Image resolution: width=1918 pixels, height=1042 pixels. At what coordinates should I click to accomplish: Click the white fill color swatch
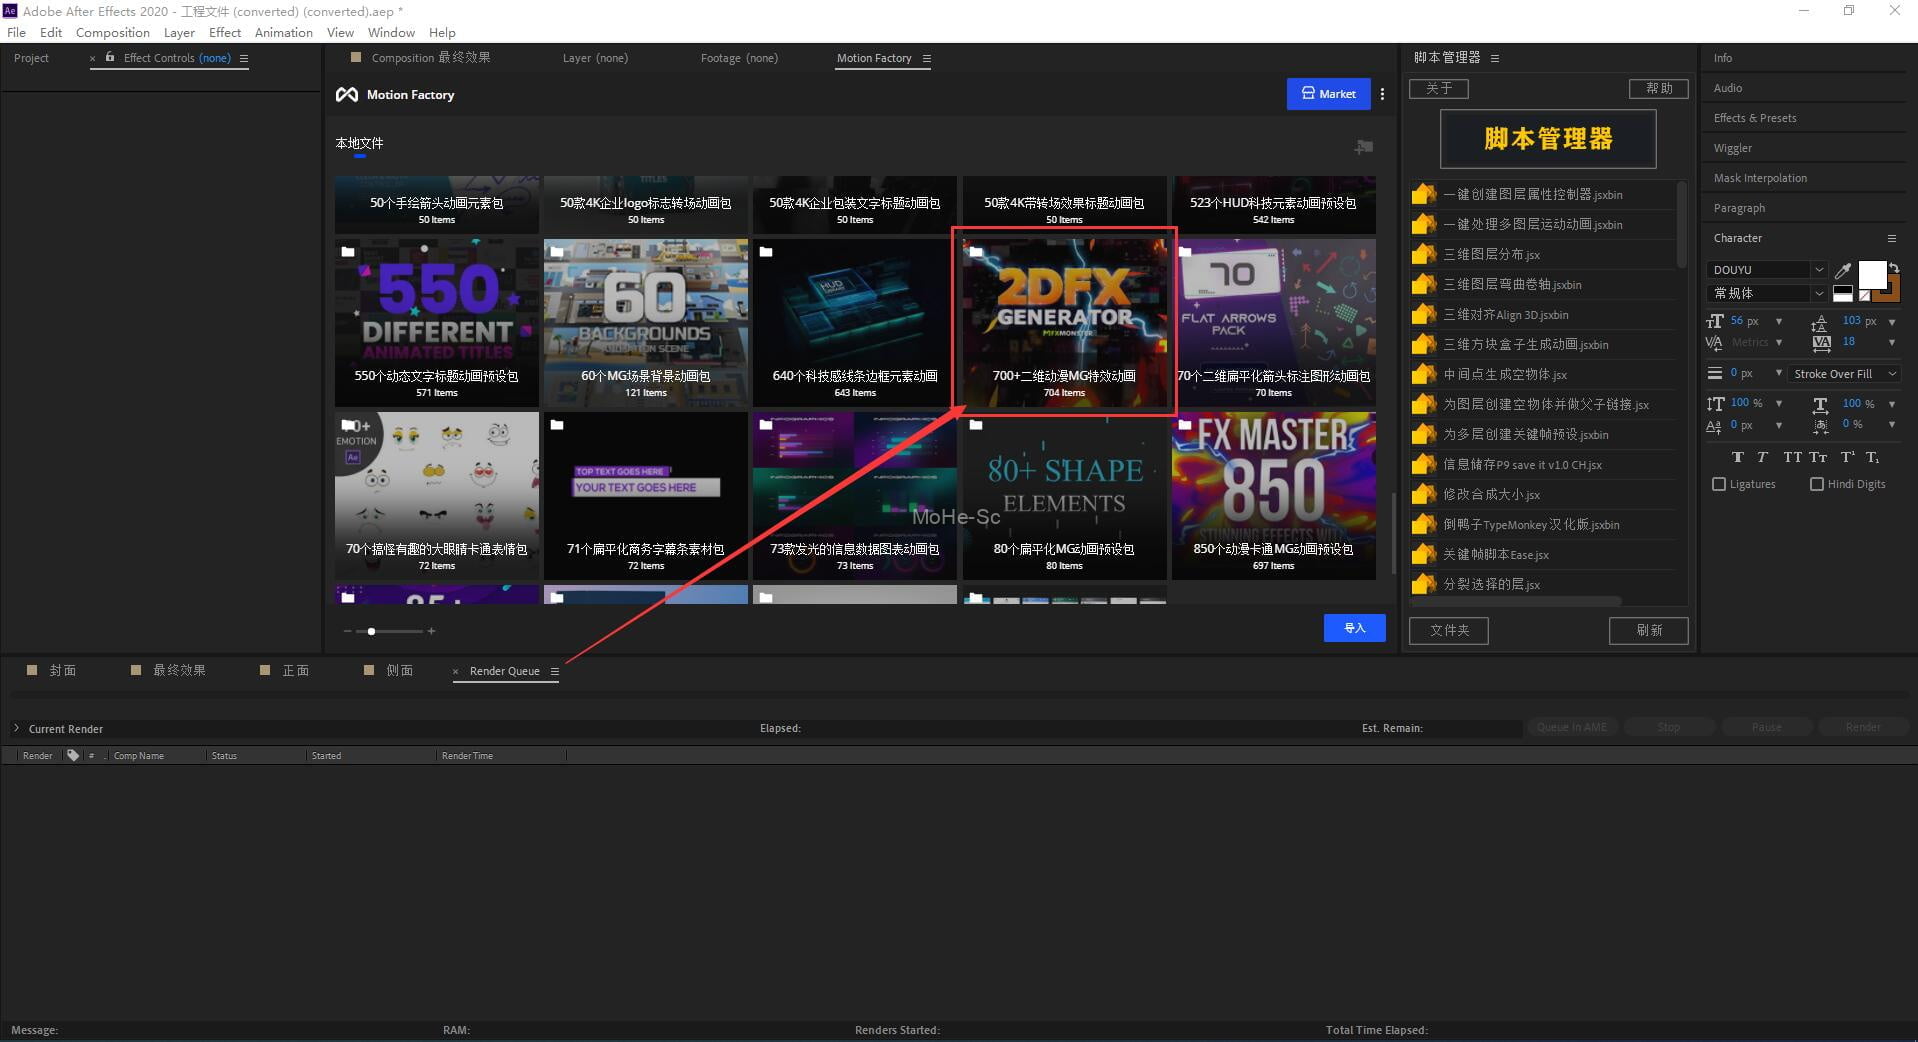click(x=1871, y=274)
